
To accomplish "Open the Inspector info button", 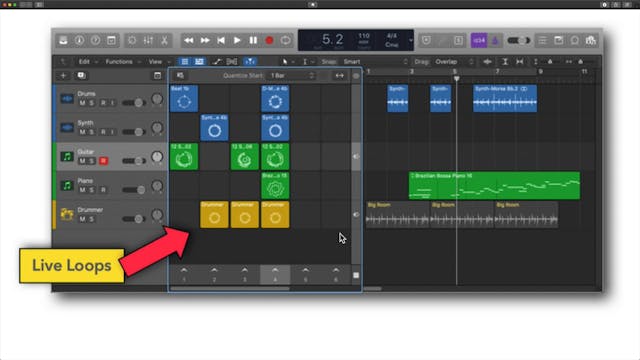I will pyautogui.click(x=79, y=40).
